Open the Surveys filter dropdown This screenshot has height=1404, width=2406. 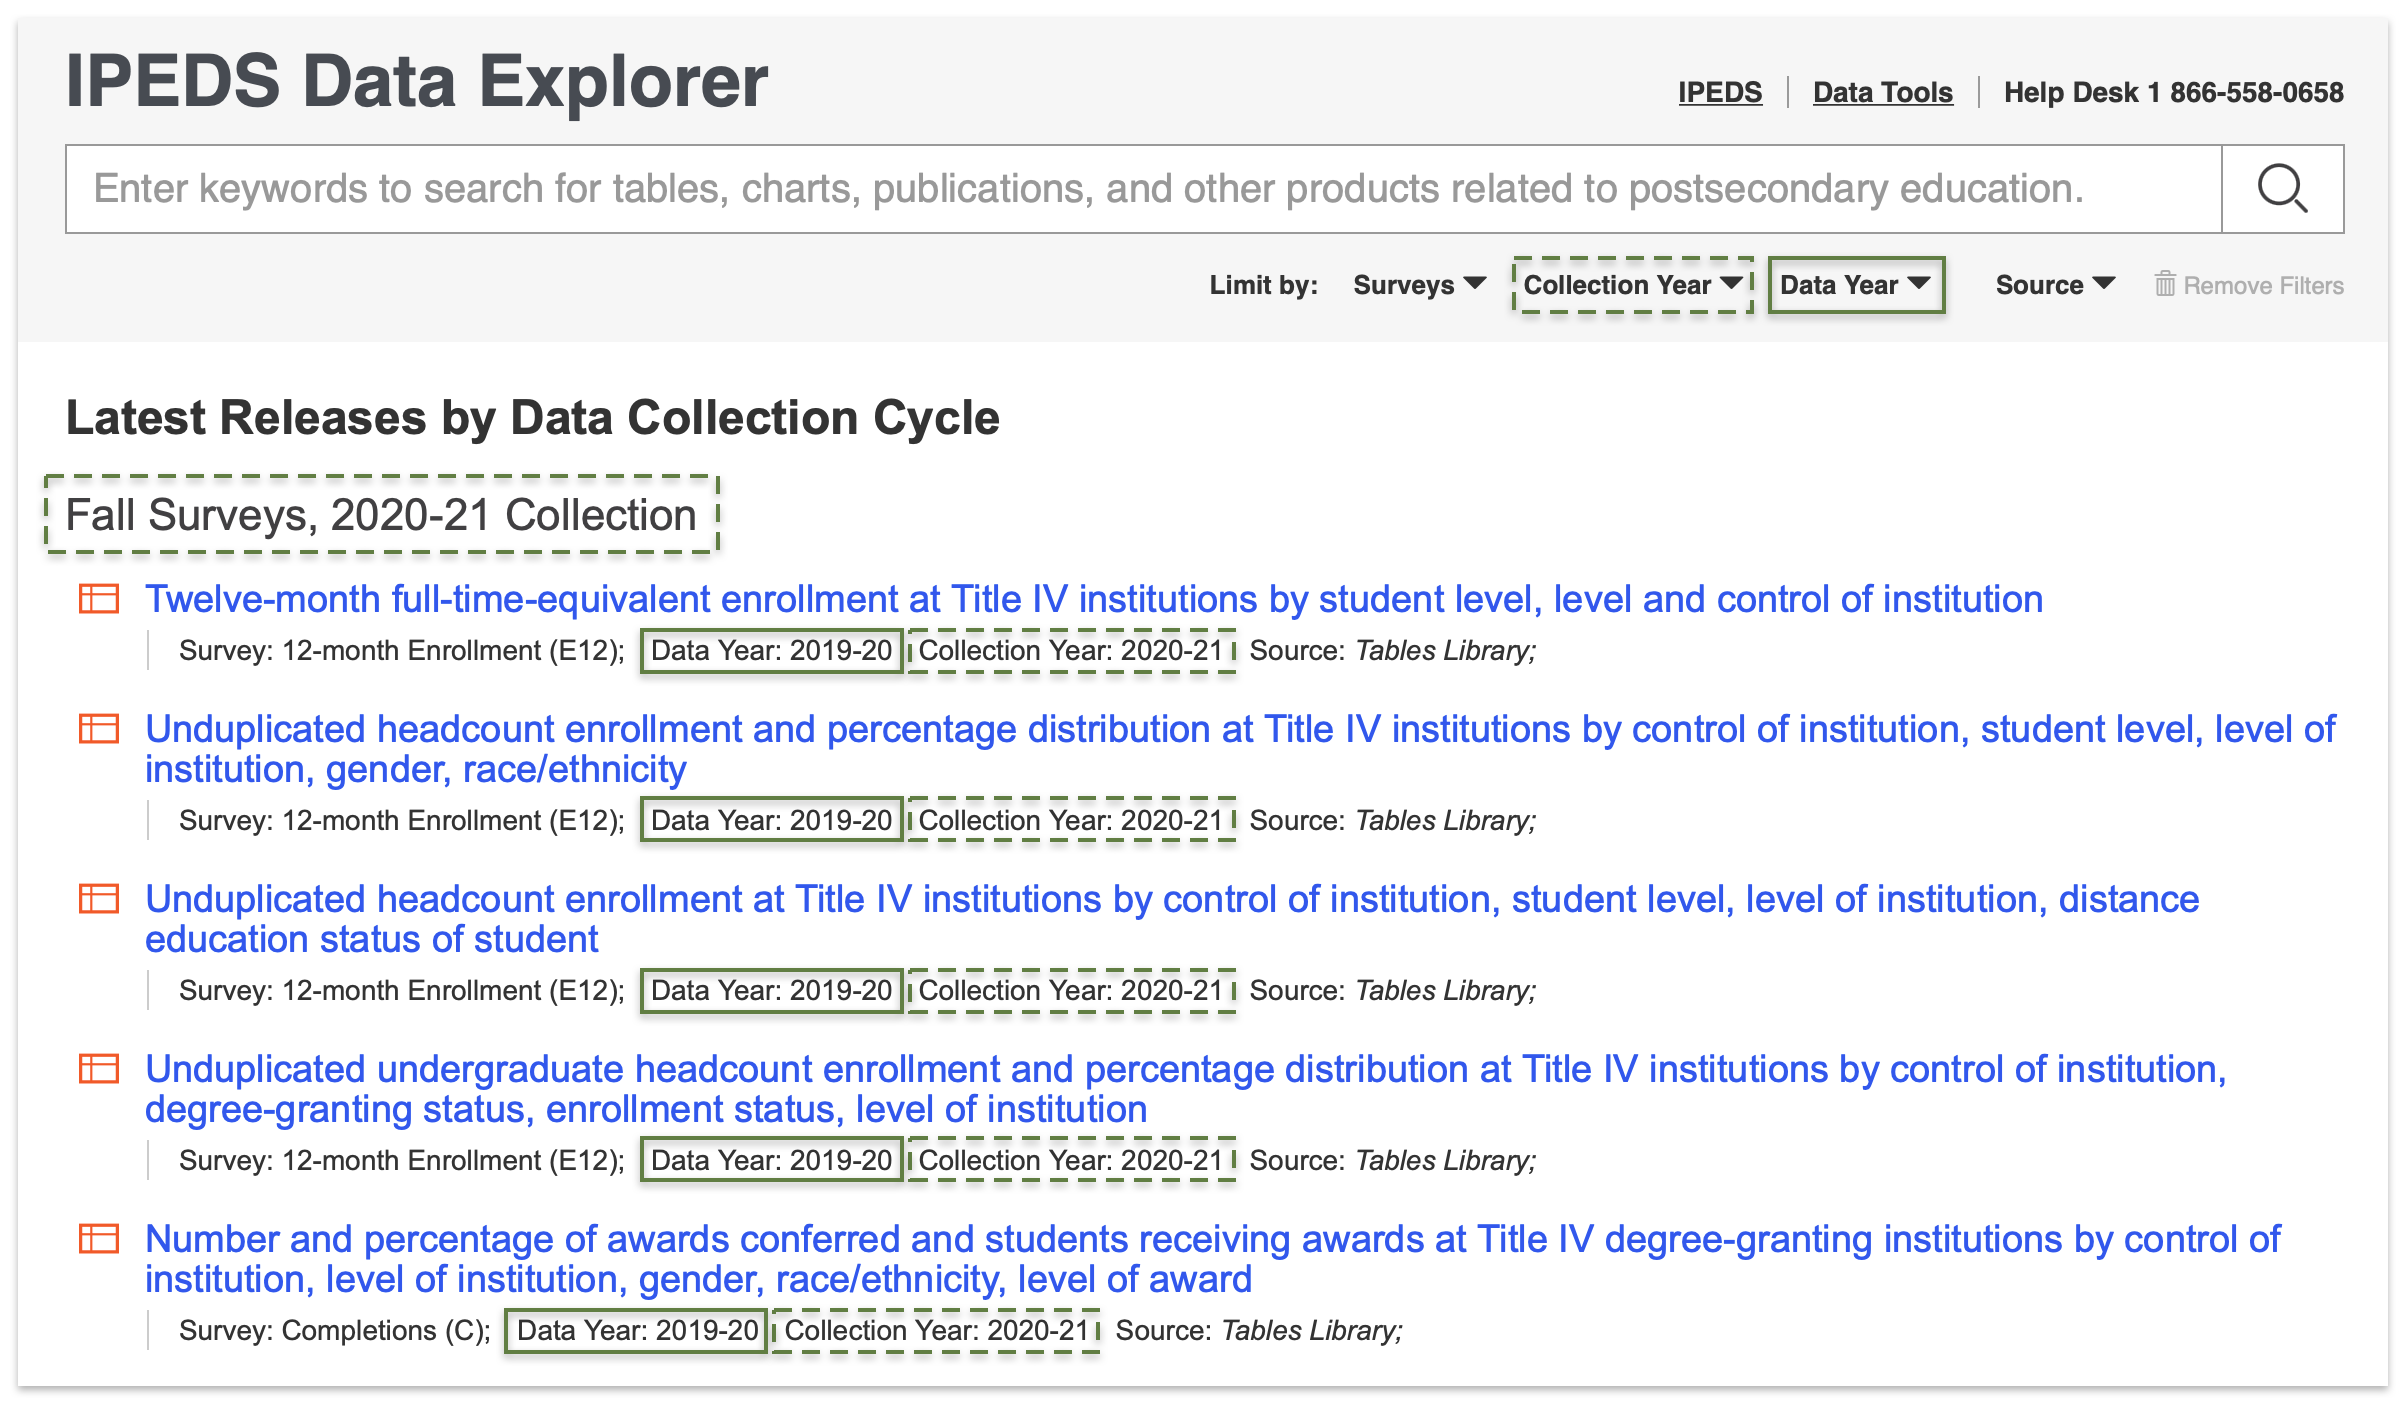1418,285
